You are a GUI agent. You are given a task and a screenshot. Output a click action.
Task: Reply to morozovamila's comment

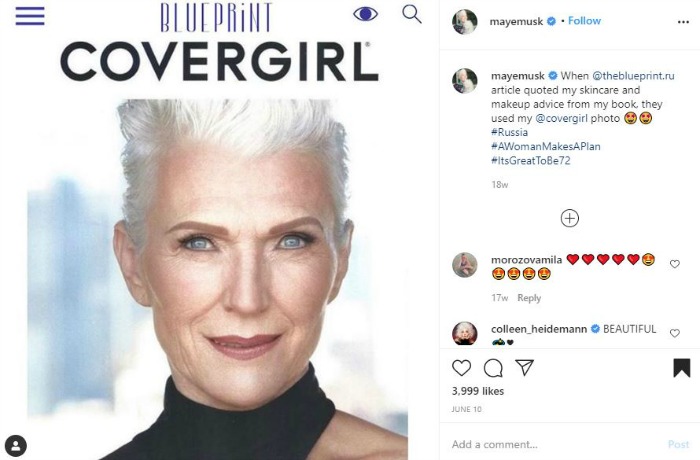[529, 298]
